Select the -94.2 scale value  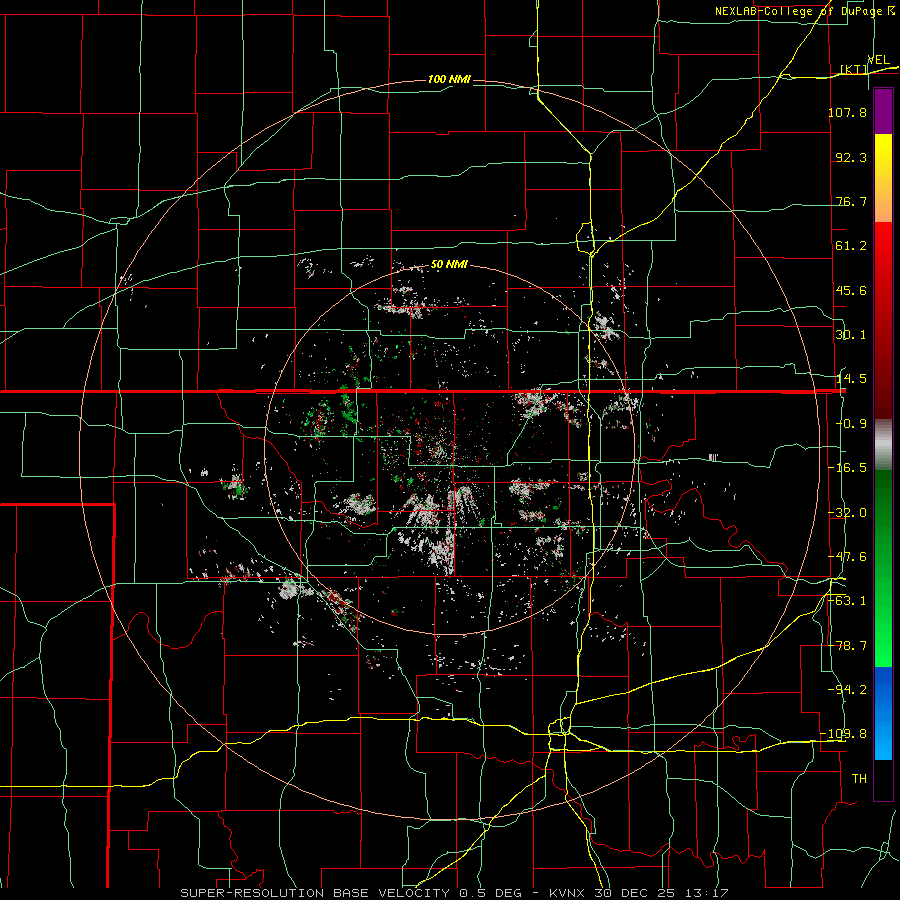[847, 690]
